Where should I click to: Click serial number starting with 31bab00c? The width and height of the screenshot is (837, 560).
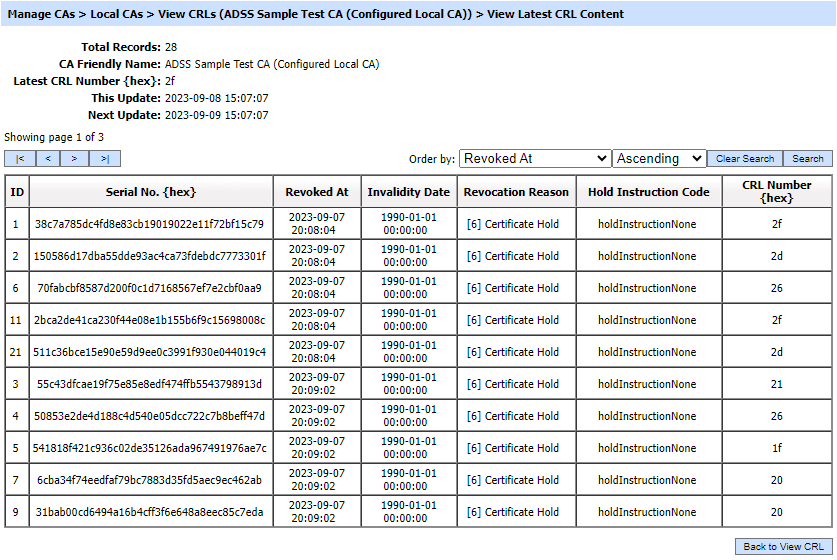(150, 512)
